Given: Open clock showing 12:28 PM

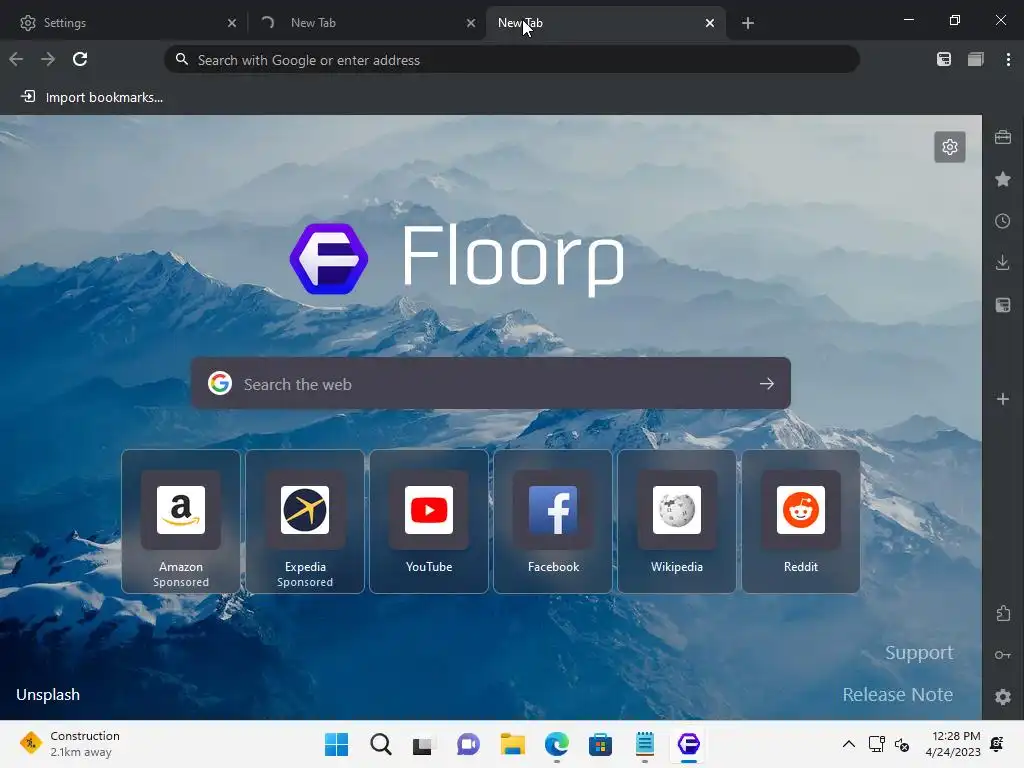Looking at the screenshot, I should click(953, 744).
